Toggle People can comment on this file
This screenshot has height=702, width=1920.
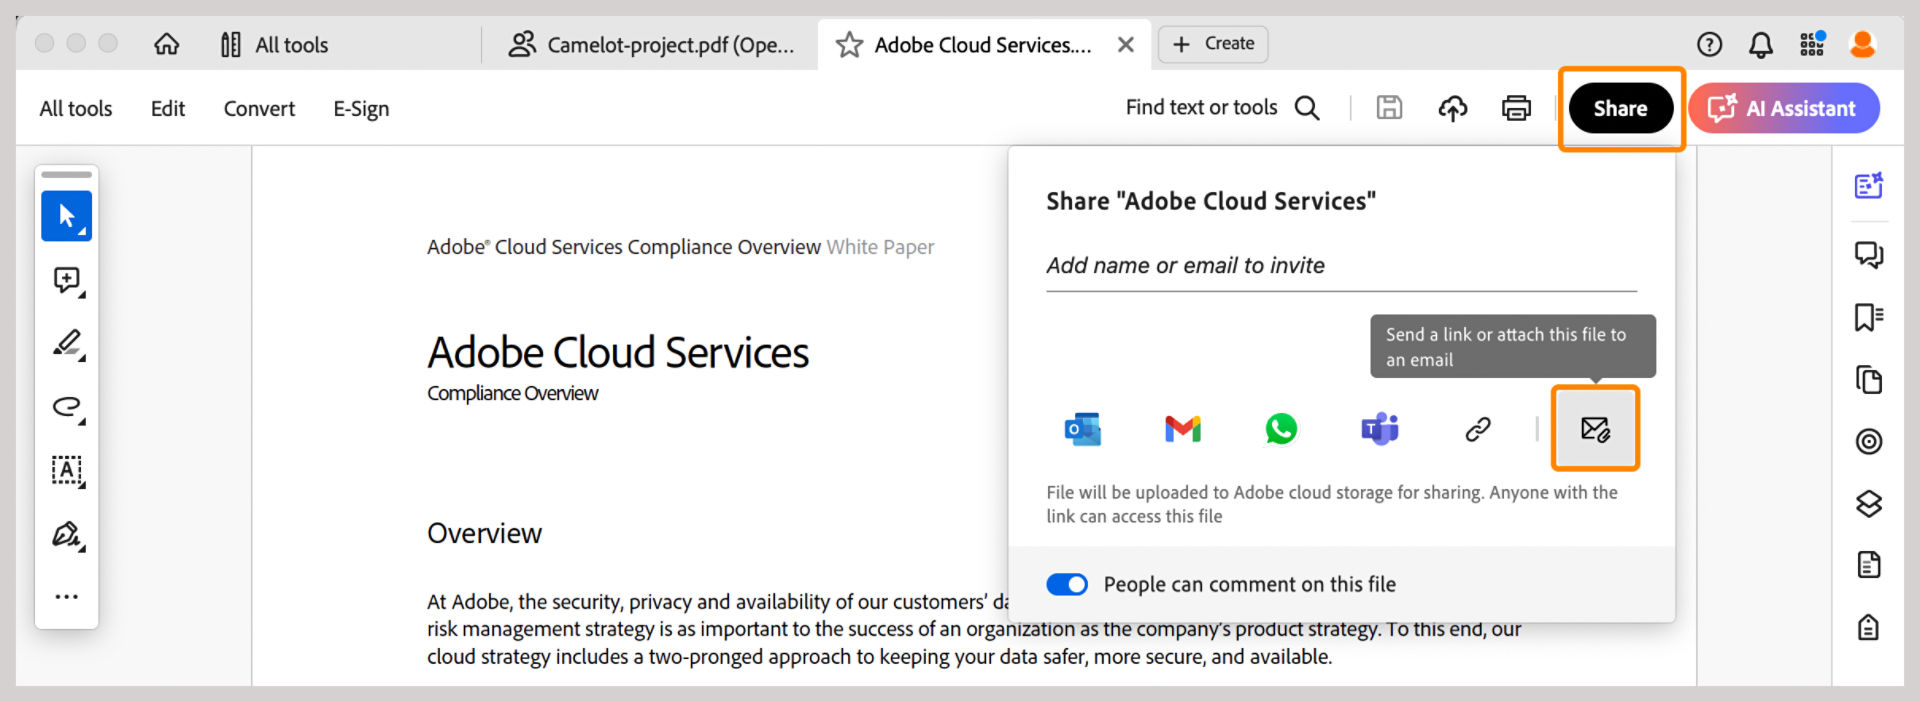pos(1067,584)
